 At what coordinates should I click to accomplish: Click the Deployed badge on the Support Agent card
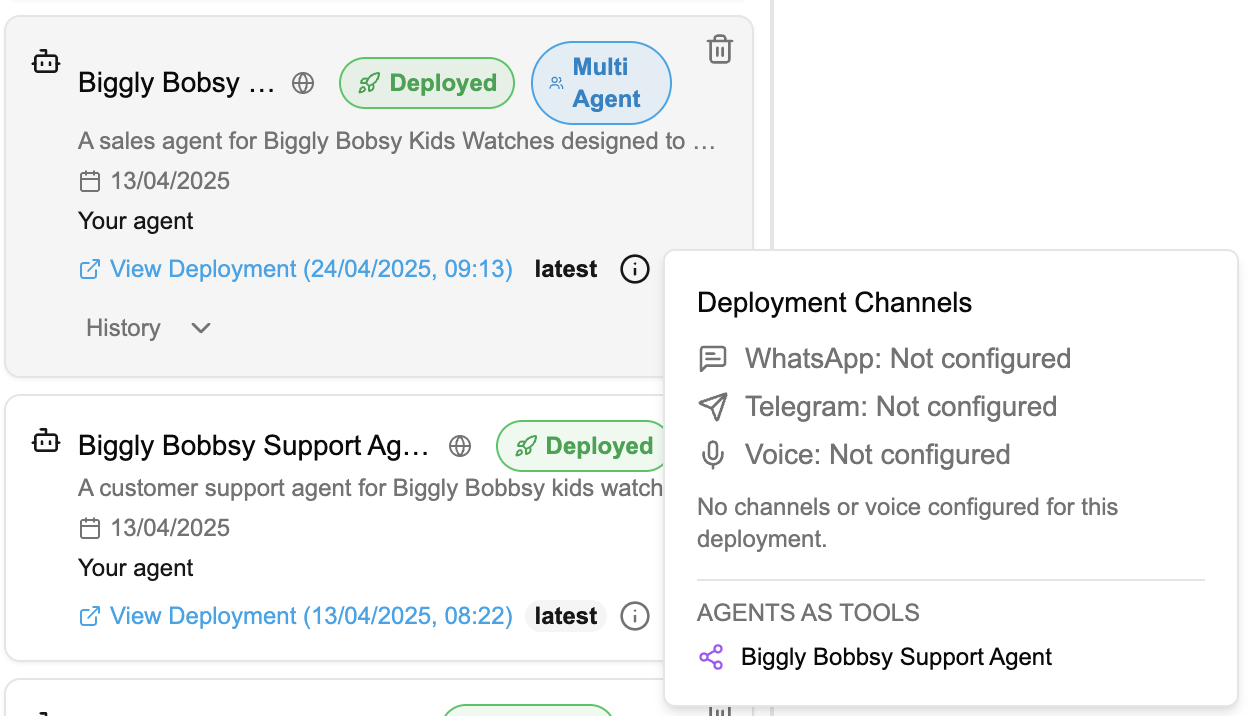tap(583, 446)
